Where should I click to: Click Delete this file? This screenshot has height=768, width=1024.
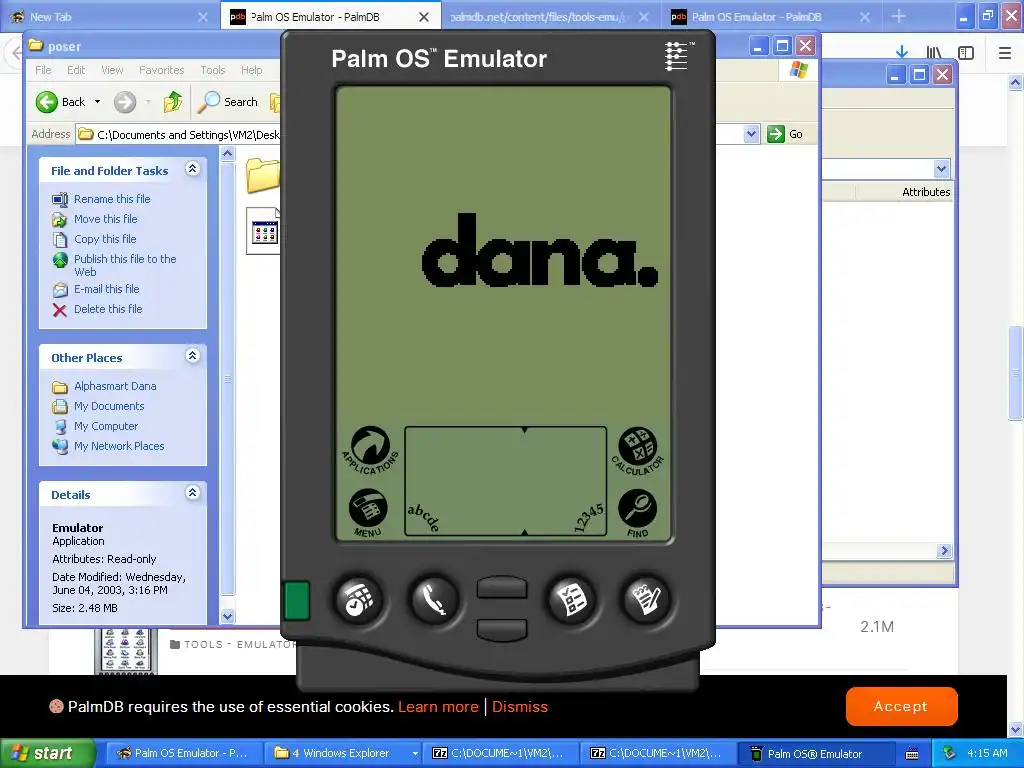(108, 309)
